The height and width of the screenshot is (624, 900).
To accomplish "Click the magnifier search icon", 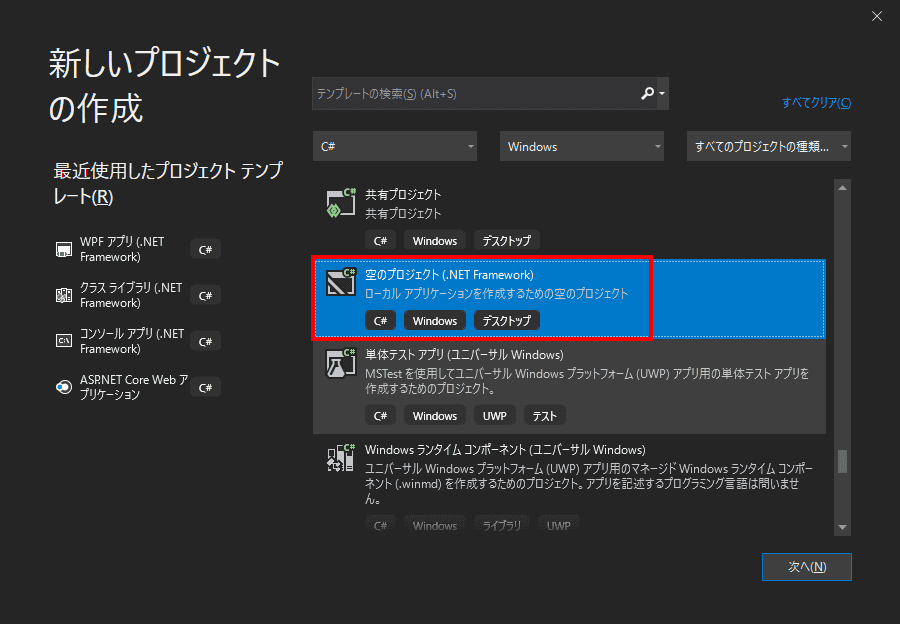I will (x=647, y=93).
